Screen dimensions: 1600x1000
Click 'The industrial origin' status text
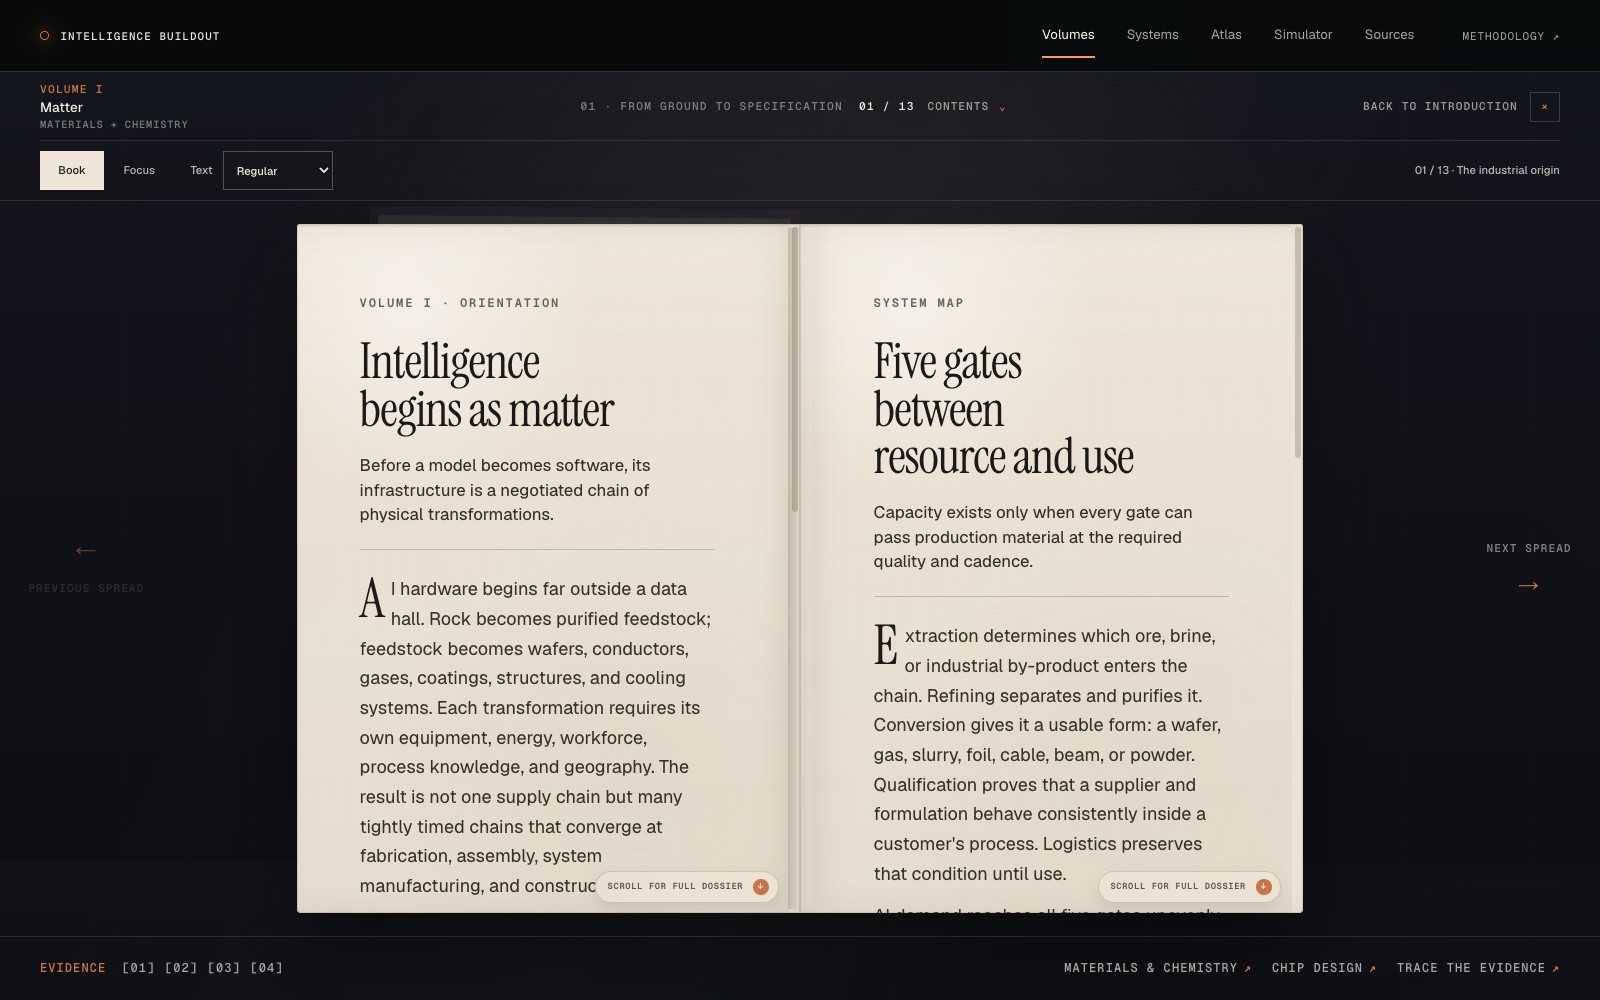(x=1508, y=170)
